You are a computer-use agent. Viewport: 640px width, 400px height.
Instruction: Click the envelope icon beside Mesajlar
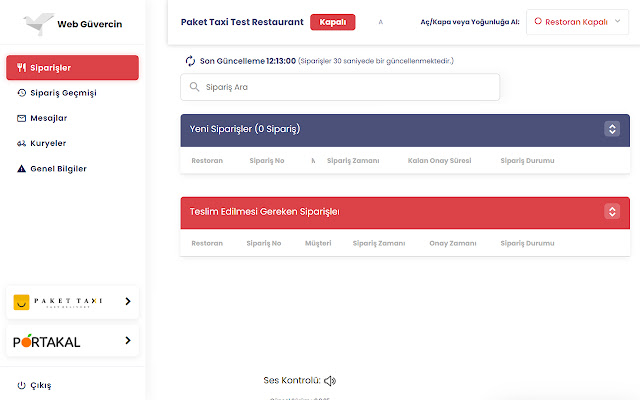click(21, 118)
